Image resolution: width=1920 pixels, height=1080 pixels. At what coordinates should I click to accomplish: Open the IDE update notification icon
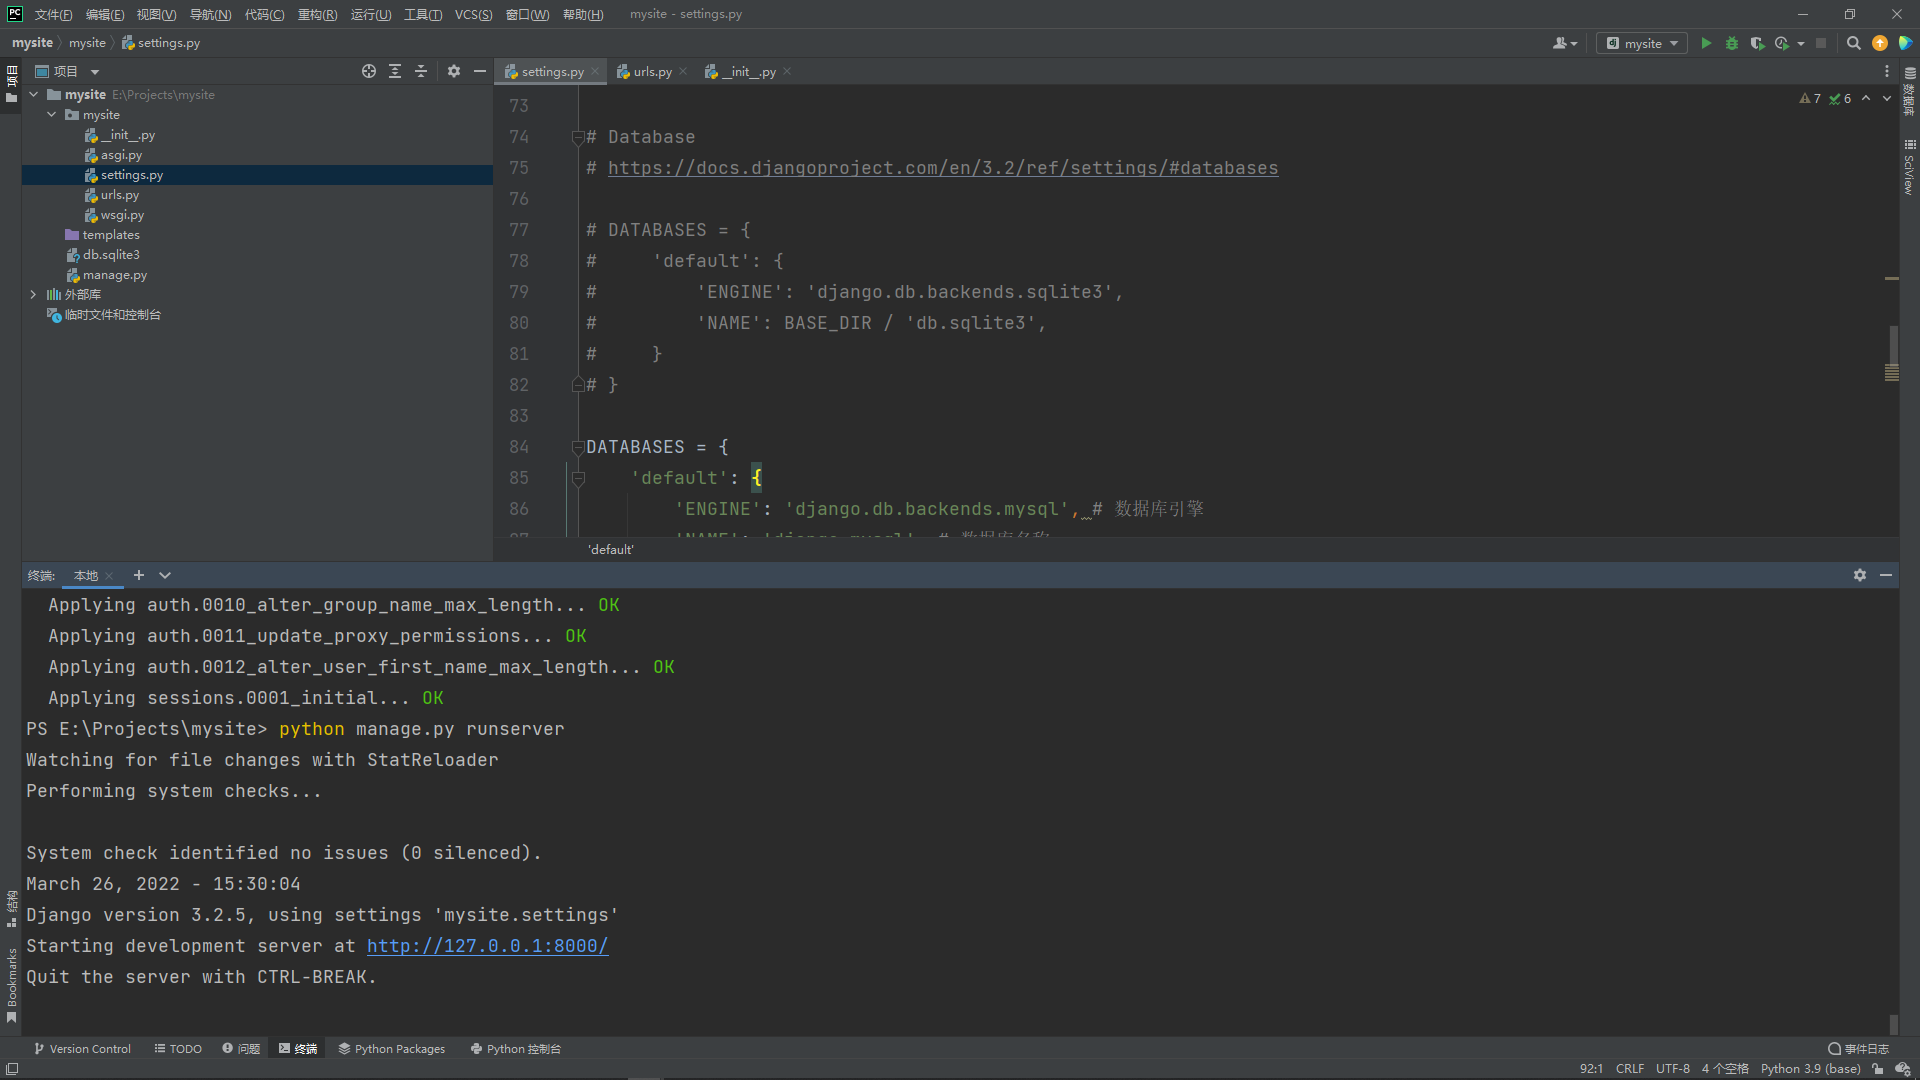tap(1880, 43)
